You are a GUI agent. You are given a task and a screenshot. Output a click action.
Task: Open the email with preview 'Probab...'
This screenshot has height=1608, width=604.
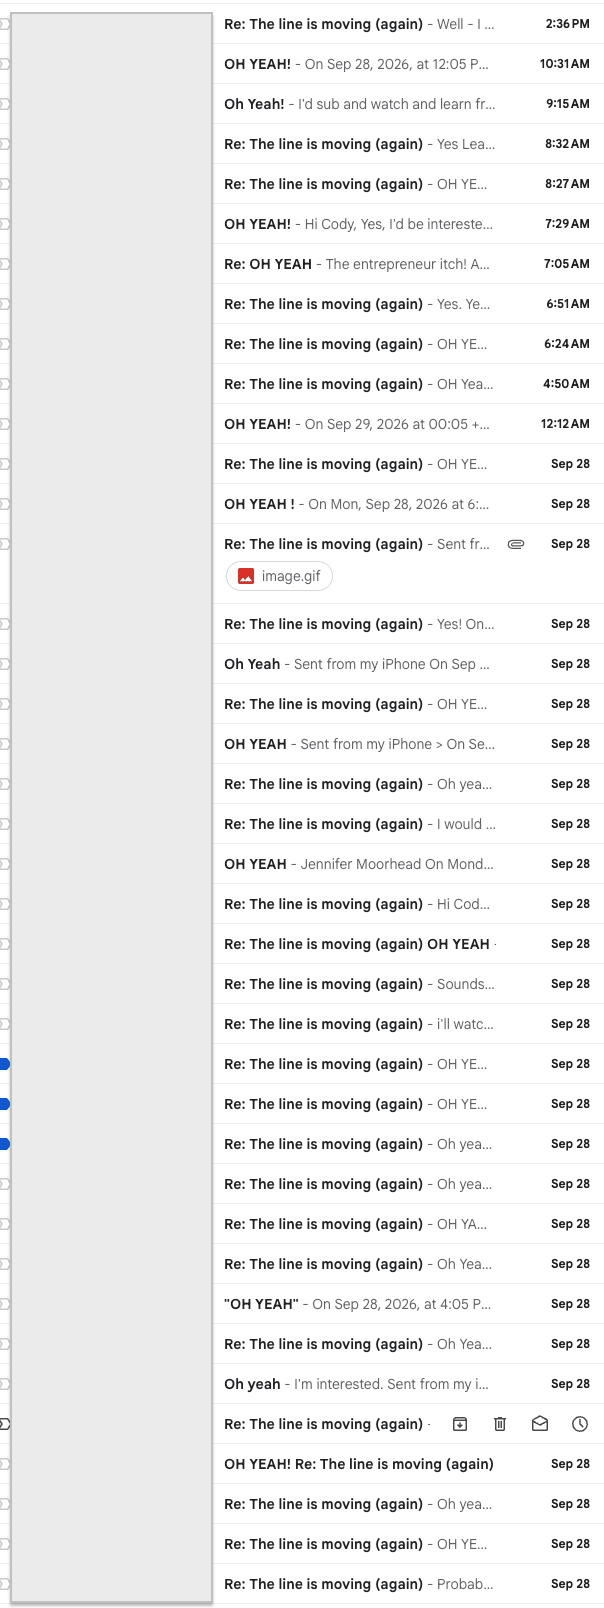coord(408,1584)
